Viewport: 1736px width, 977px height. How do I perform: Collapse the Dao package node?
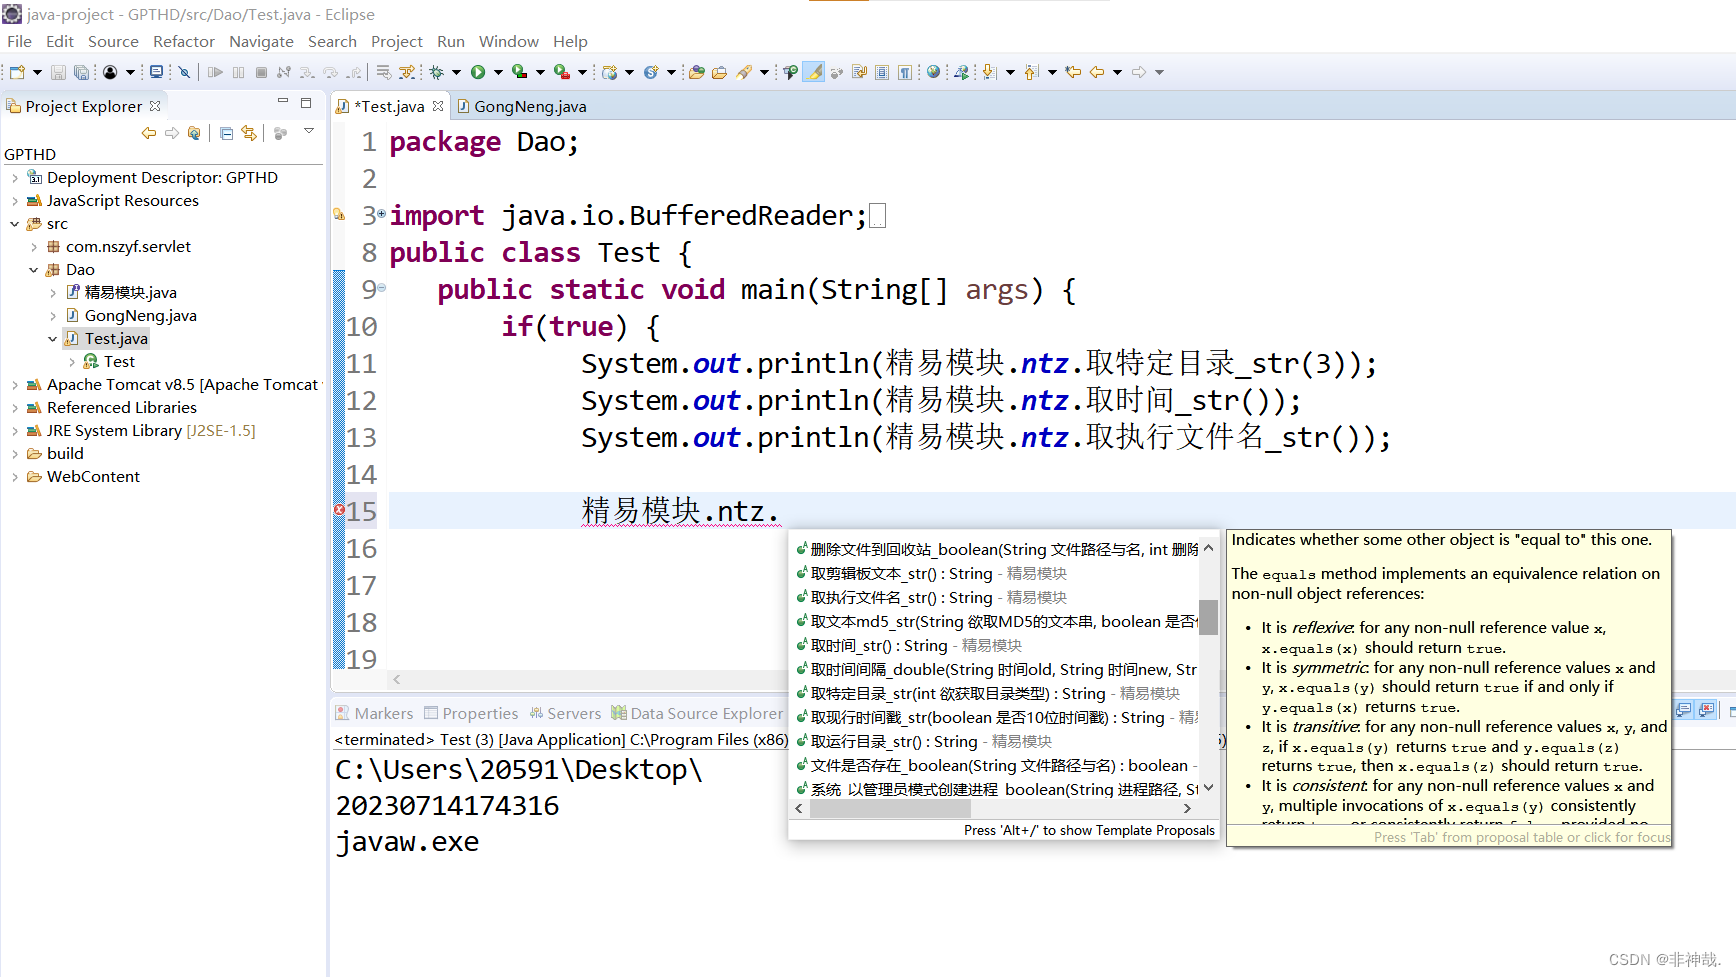[x=33, y=269]
